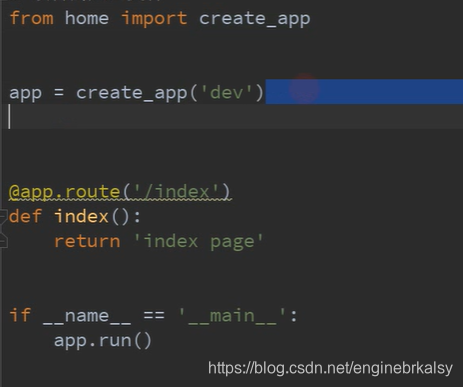
Task: Click the 'return' keyword
Action: 87,241
